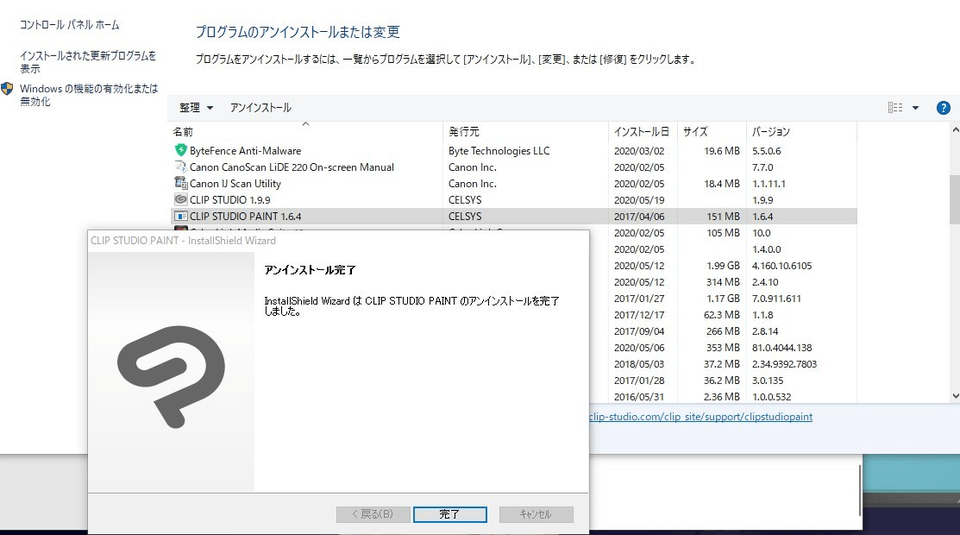Viewport: 960px width, 535px height.
Task: Sort list by 発行元 column header
Action: click(x=464, y=132)
